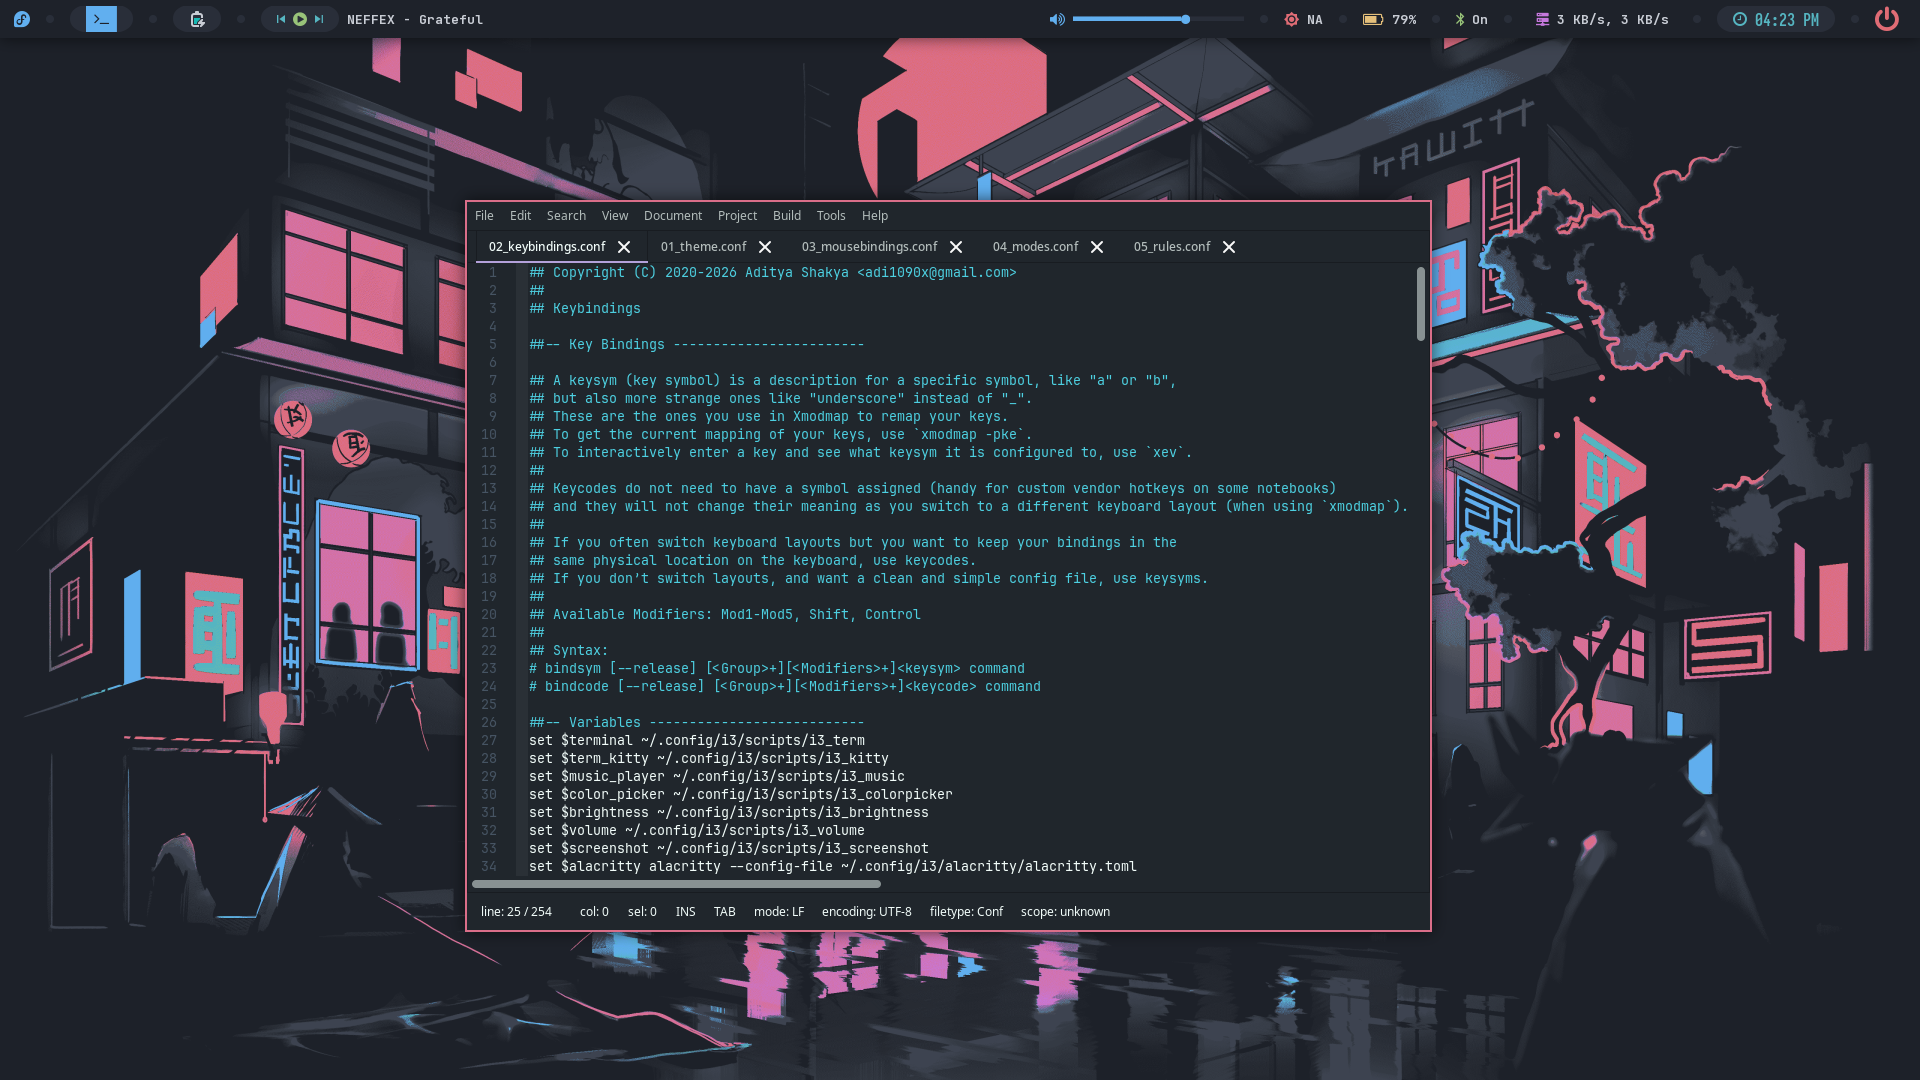Screen dimensions: 1920x1080
Task: Click the 'line: 25 / 254' status entry
Action: click(x=516, y=911)
